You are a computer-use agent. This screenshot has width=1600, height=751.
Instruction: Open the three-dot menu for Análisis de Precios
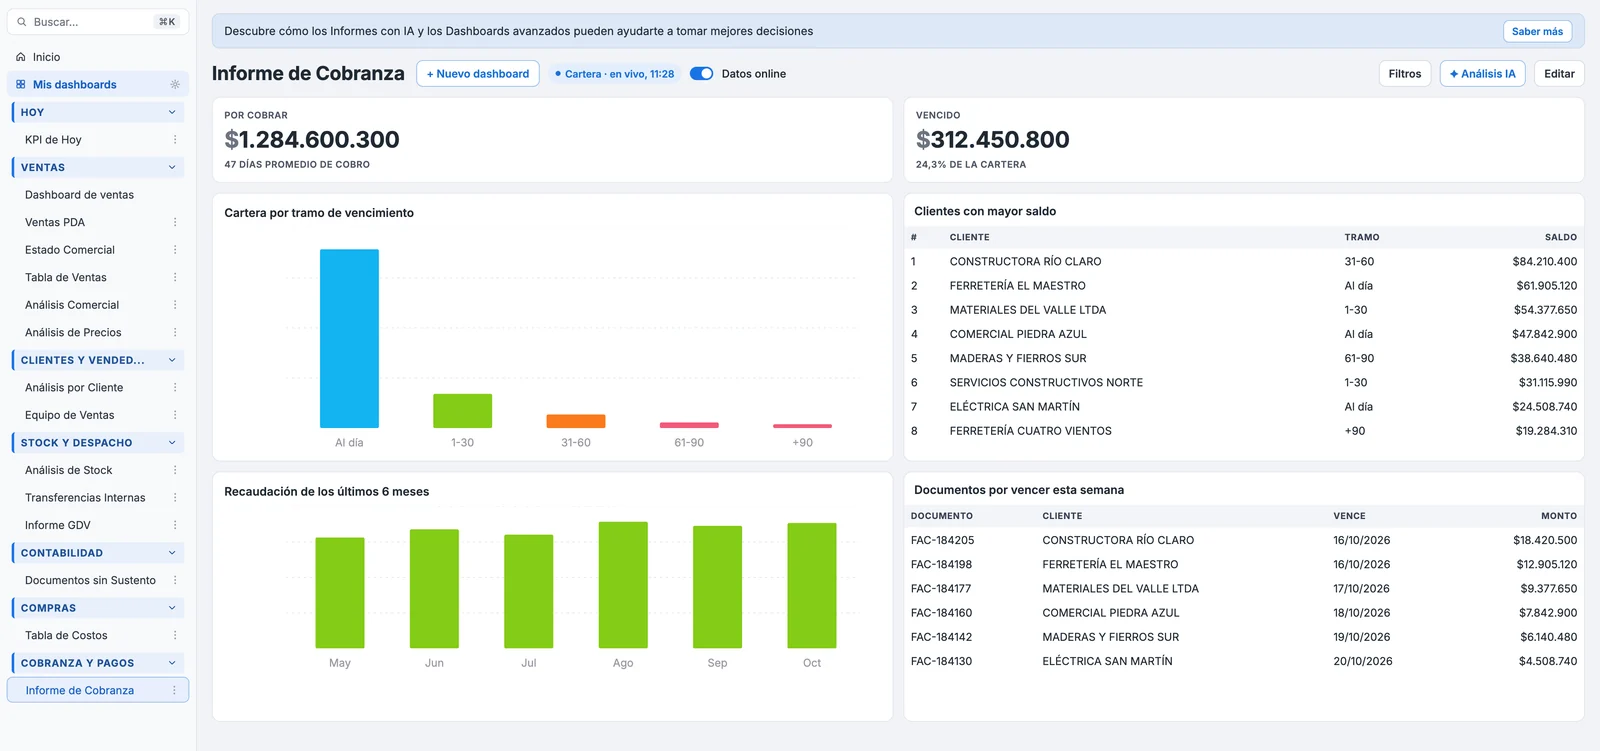point(175,332)
